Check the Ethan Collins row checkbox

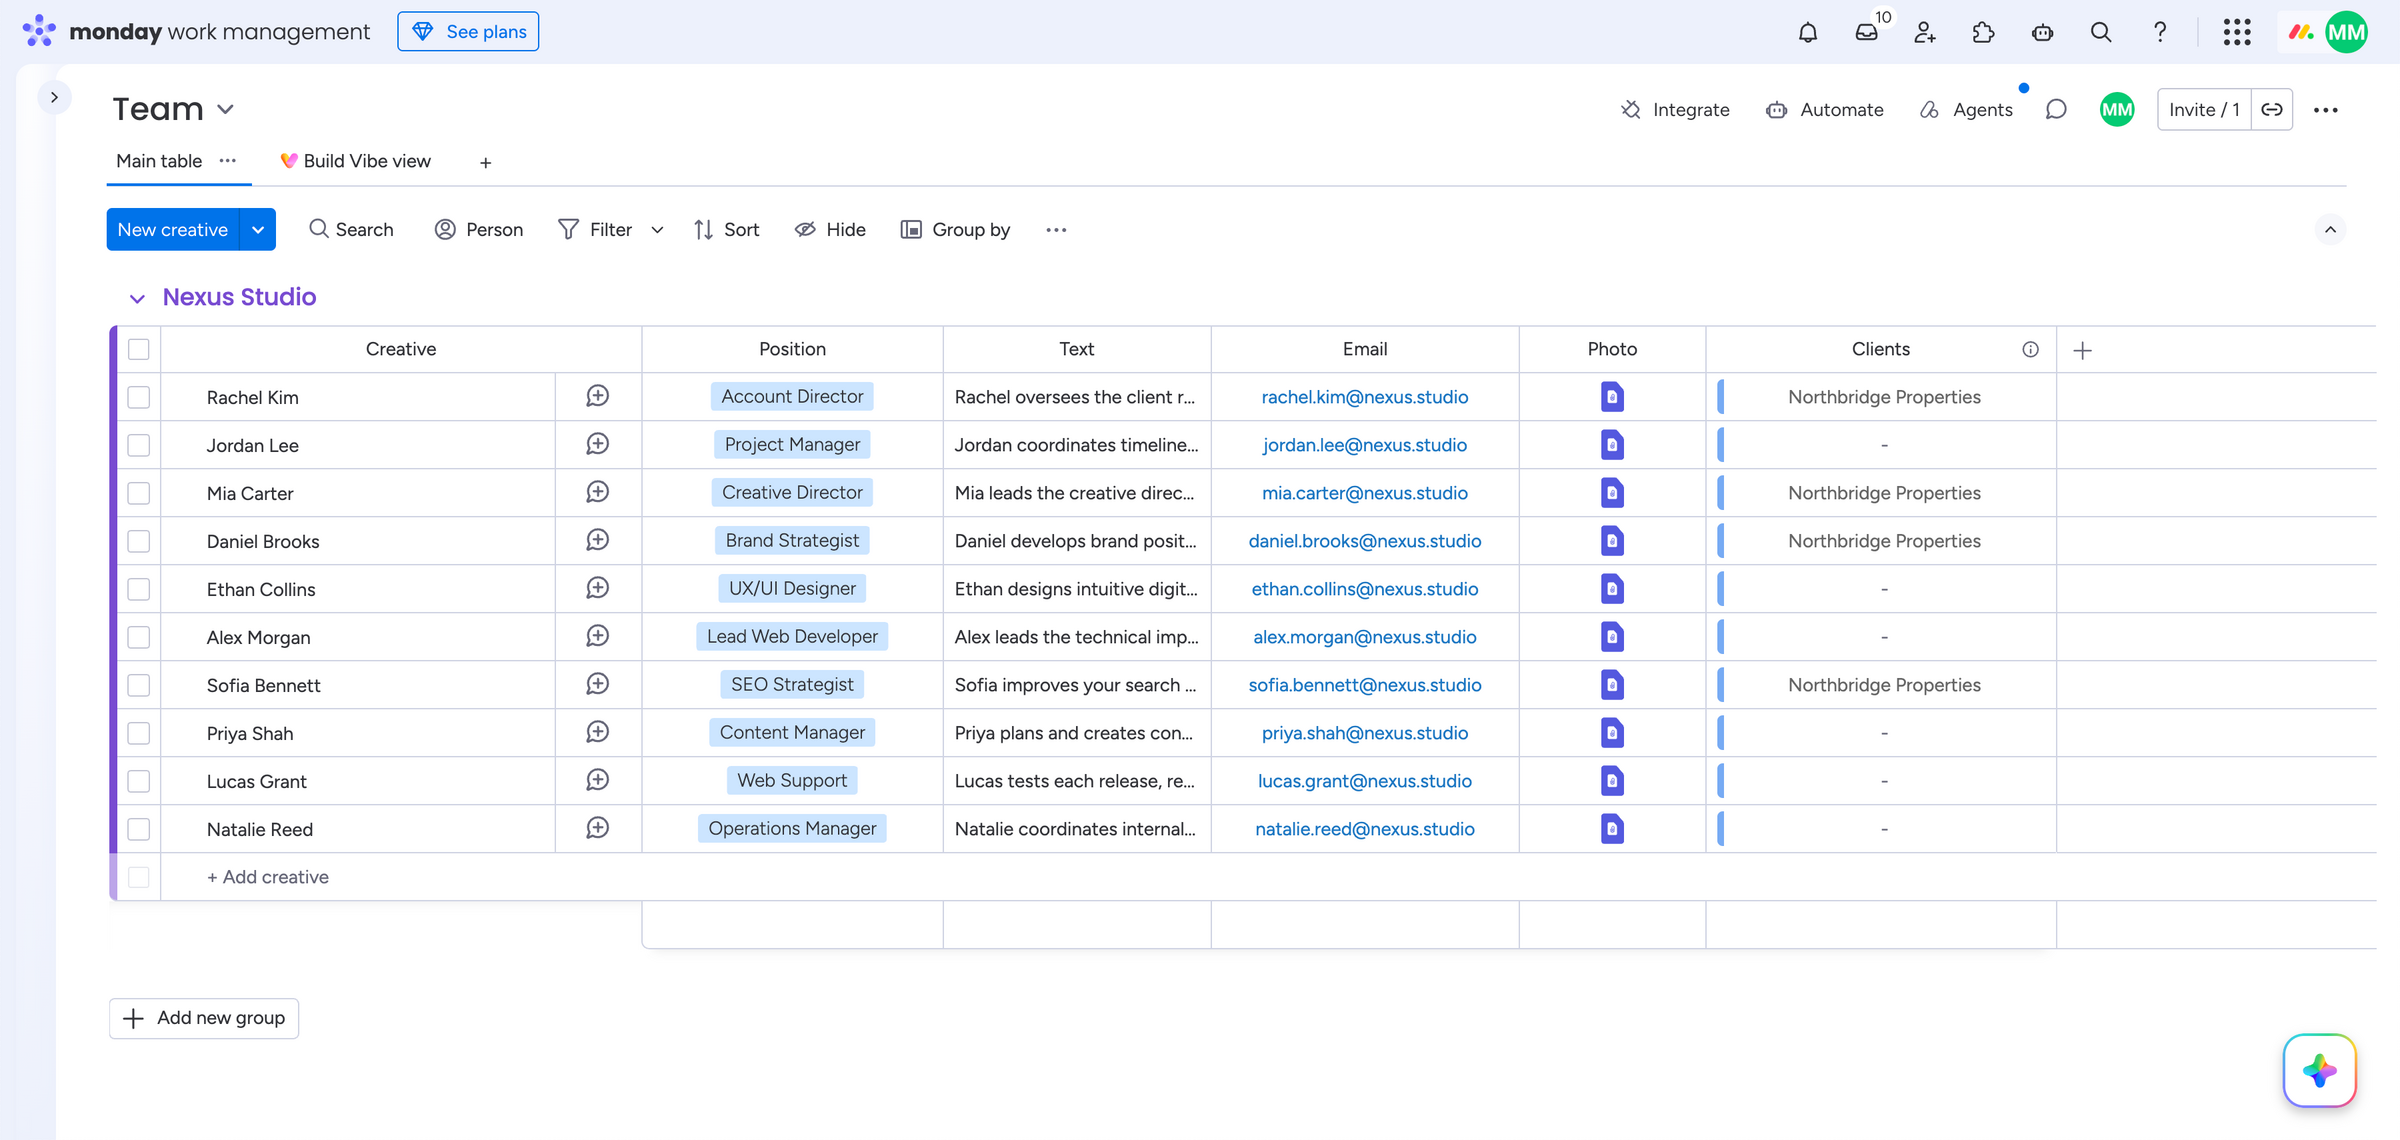139,589
